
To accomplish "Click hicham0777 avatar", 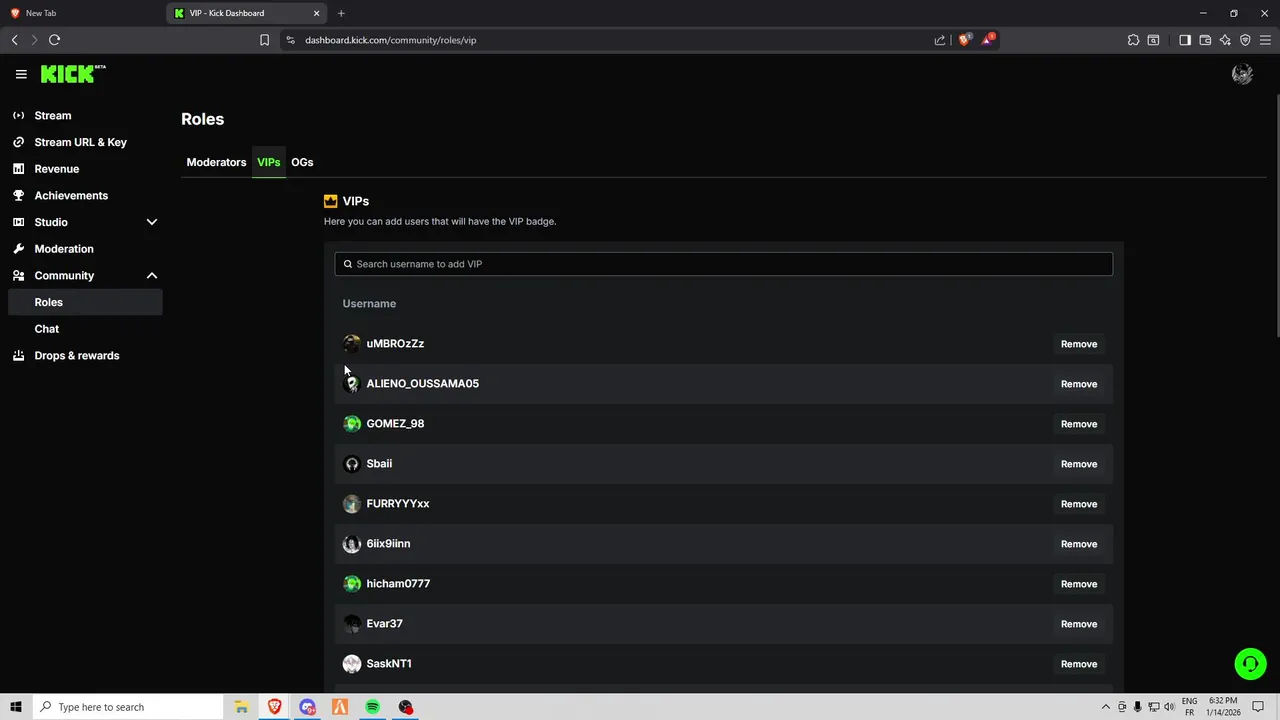I will tap(352, 584).
